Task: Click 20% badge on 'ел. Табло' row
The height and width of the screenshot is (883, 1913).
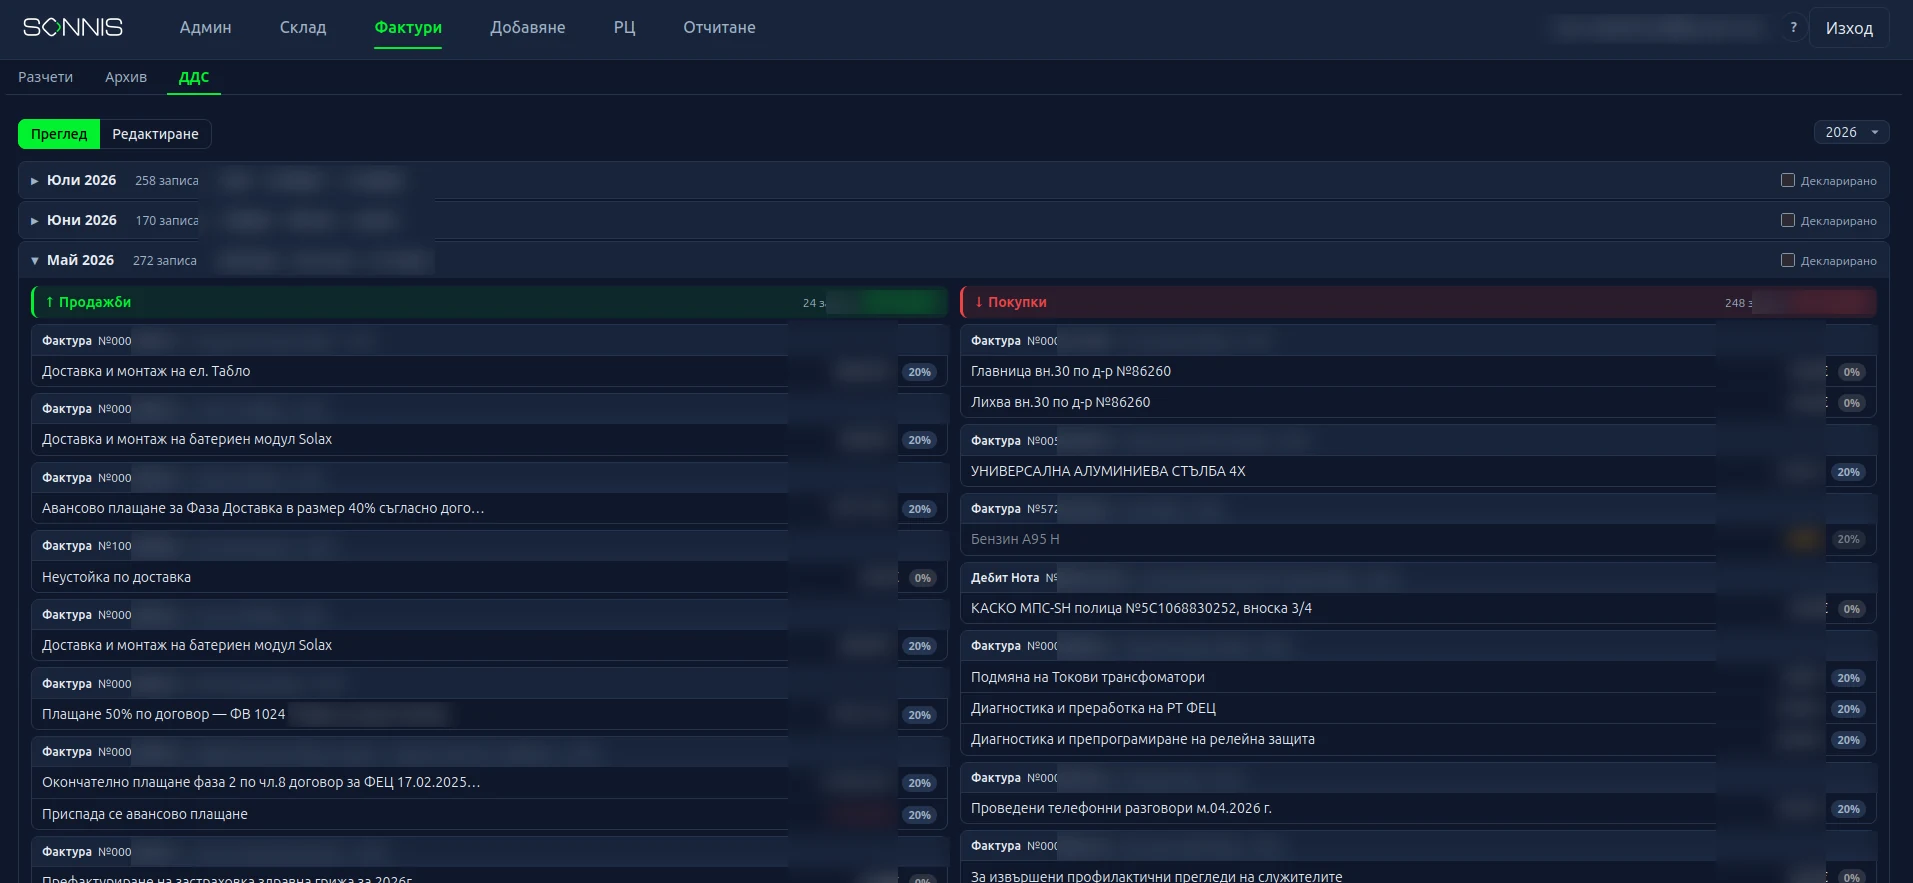Action: (920, 372)
